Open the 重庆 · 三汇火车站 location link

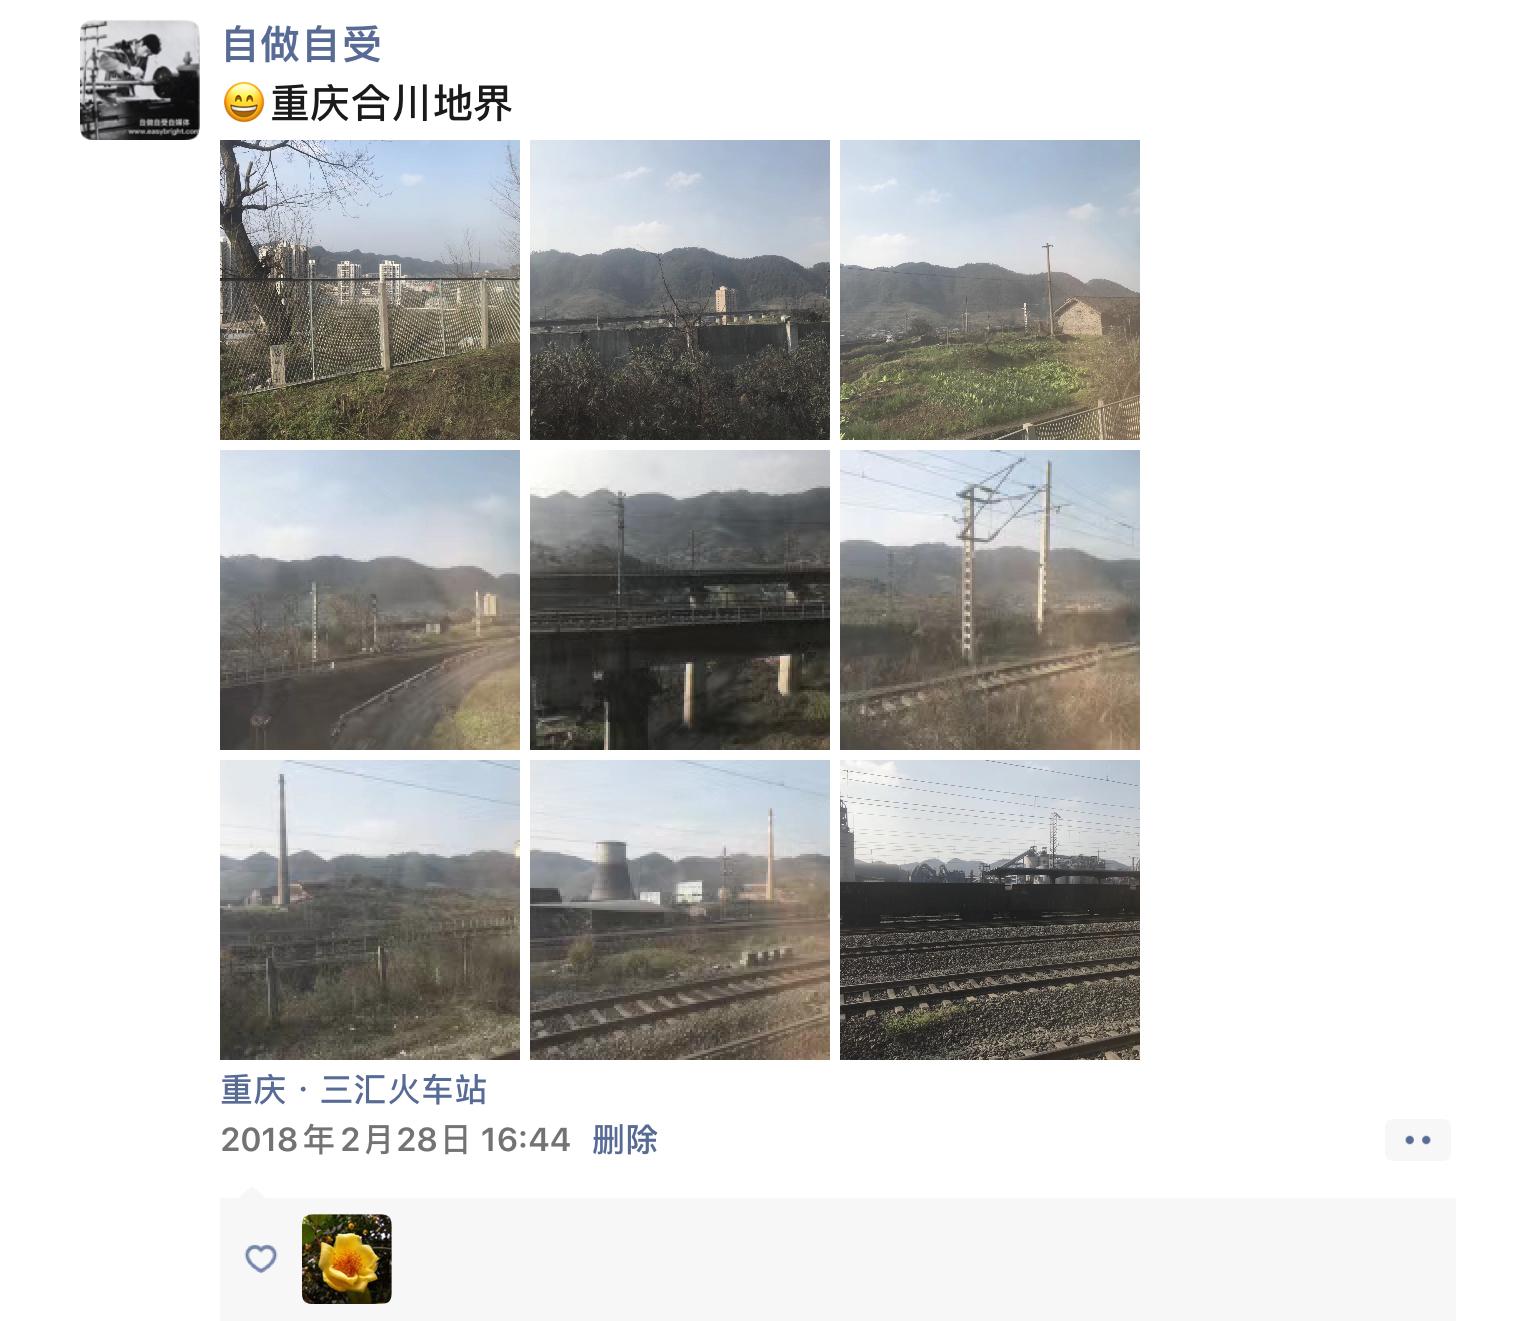354,1089
